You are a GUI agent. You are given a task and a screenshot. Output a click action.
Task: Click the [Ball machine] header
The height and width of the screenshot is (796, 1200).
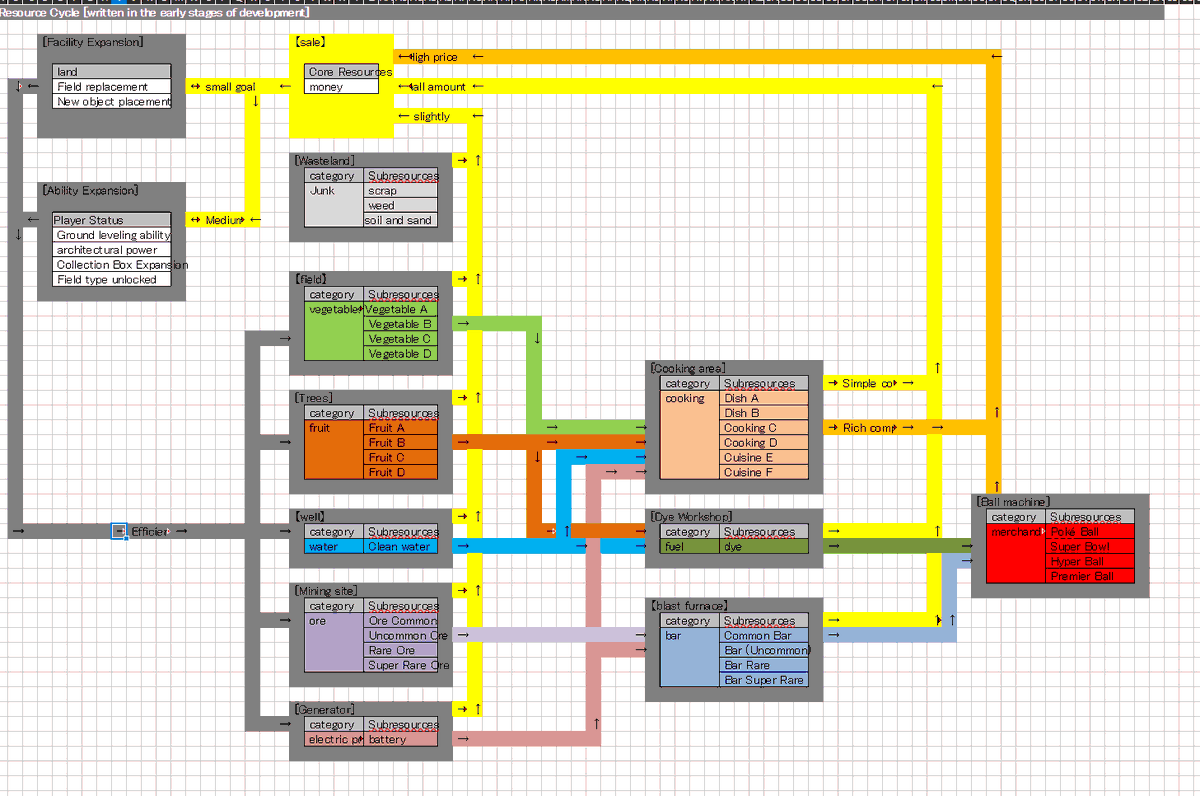(1013, 502)
